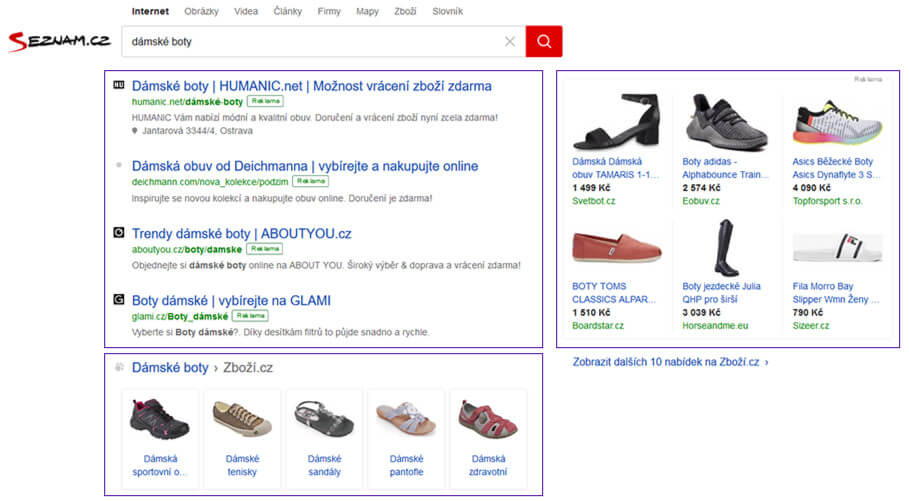
Task: Open the Dámské pantofle category image
Action: pyautogui.click(x=406, y=419)
